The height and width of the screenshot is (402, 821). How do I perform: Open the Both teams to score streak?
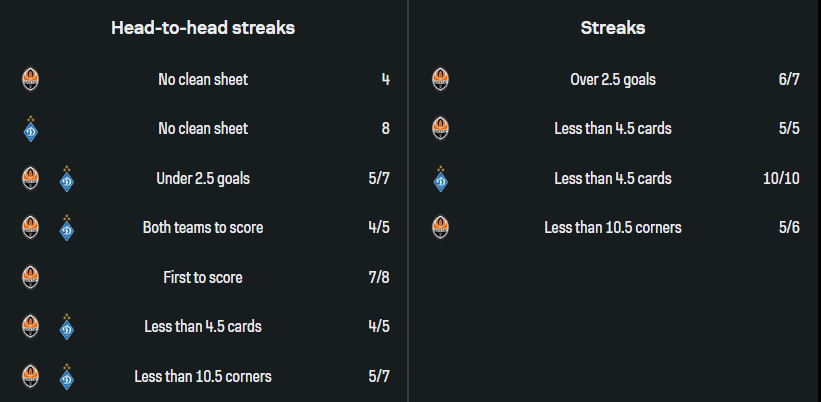(203, 228)
